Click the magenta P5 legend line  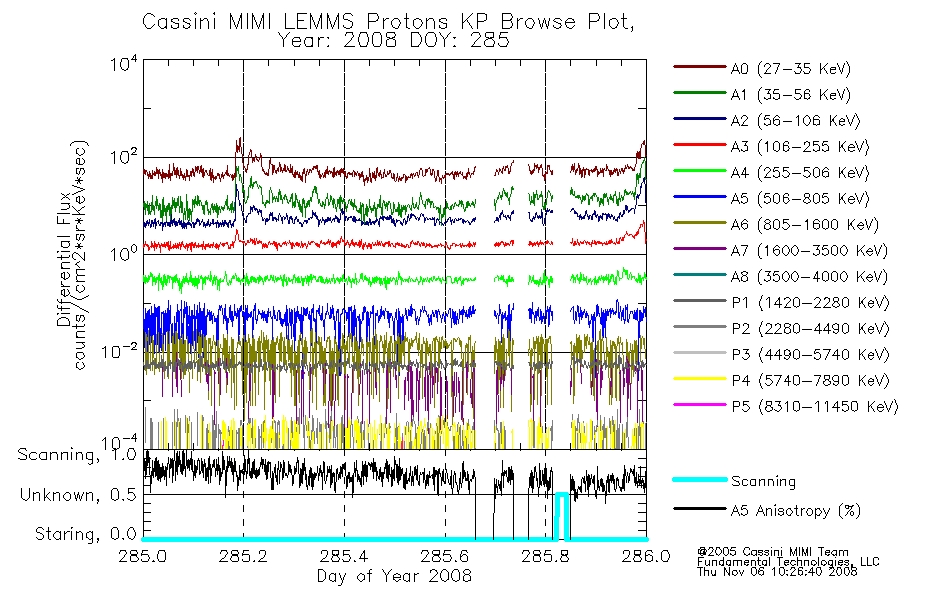700,404
